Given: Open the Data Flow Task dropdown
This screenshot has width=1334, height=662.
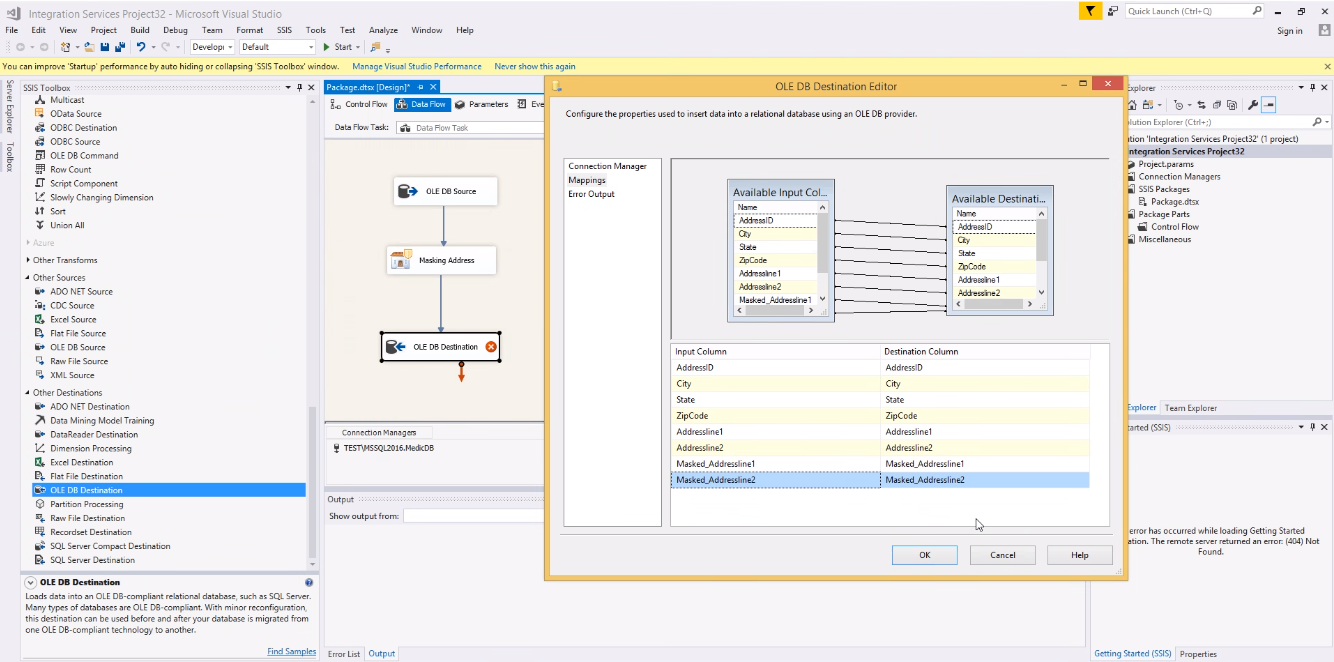Looking at the screenshot, I should pos(469,128).
